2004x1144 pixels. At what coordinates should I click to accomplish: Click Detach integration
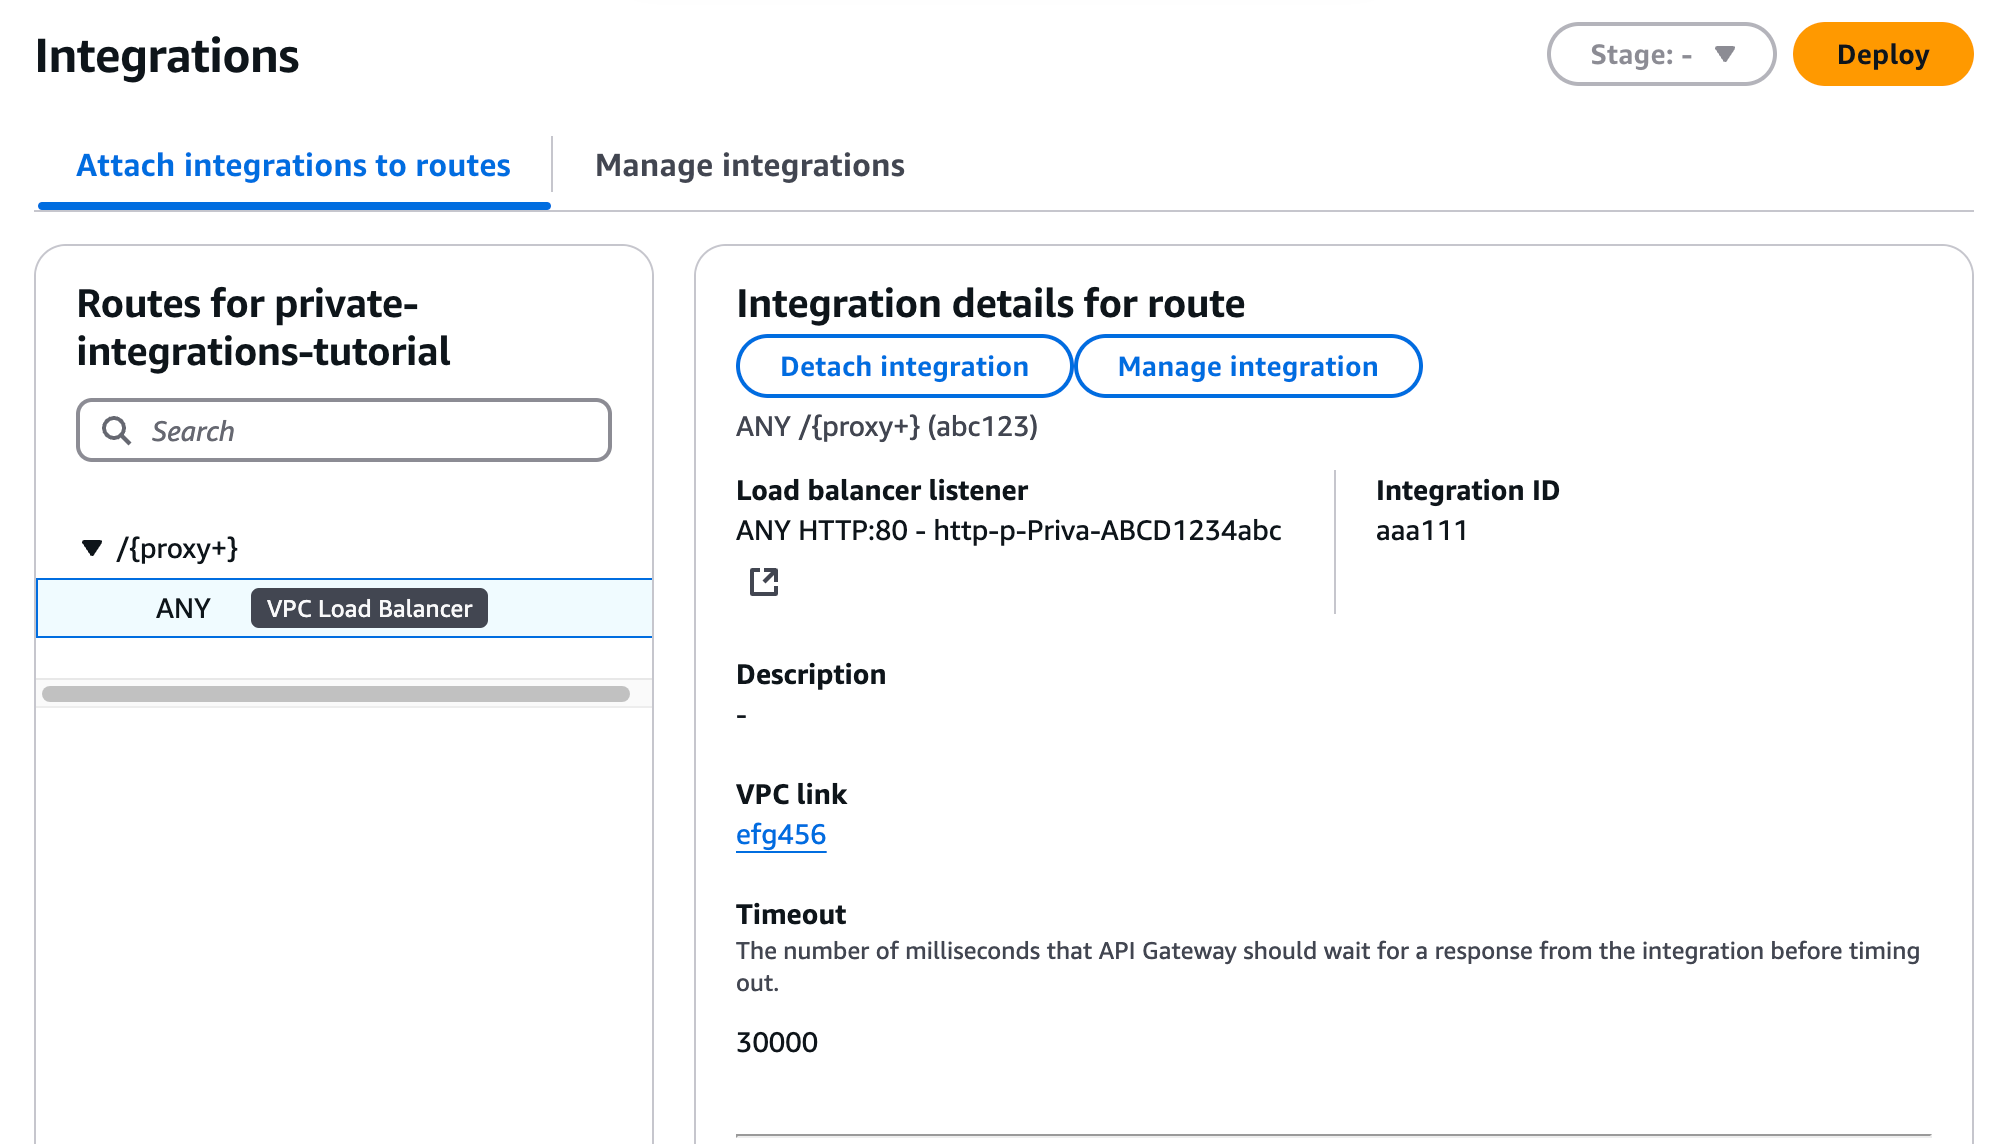coord(902,366)
